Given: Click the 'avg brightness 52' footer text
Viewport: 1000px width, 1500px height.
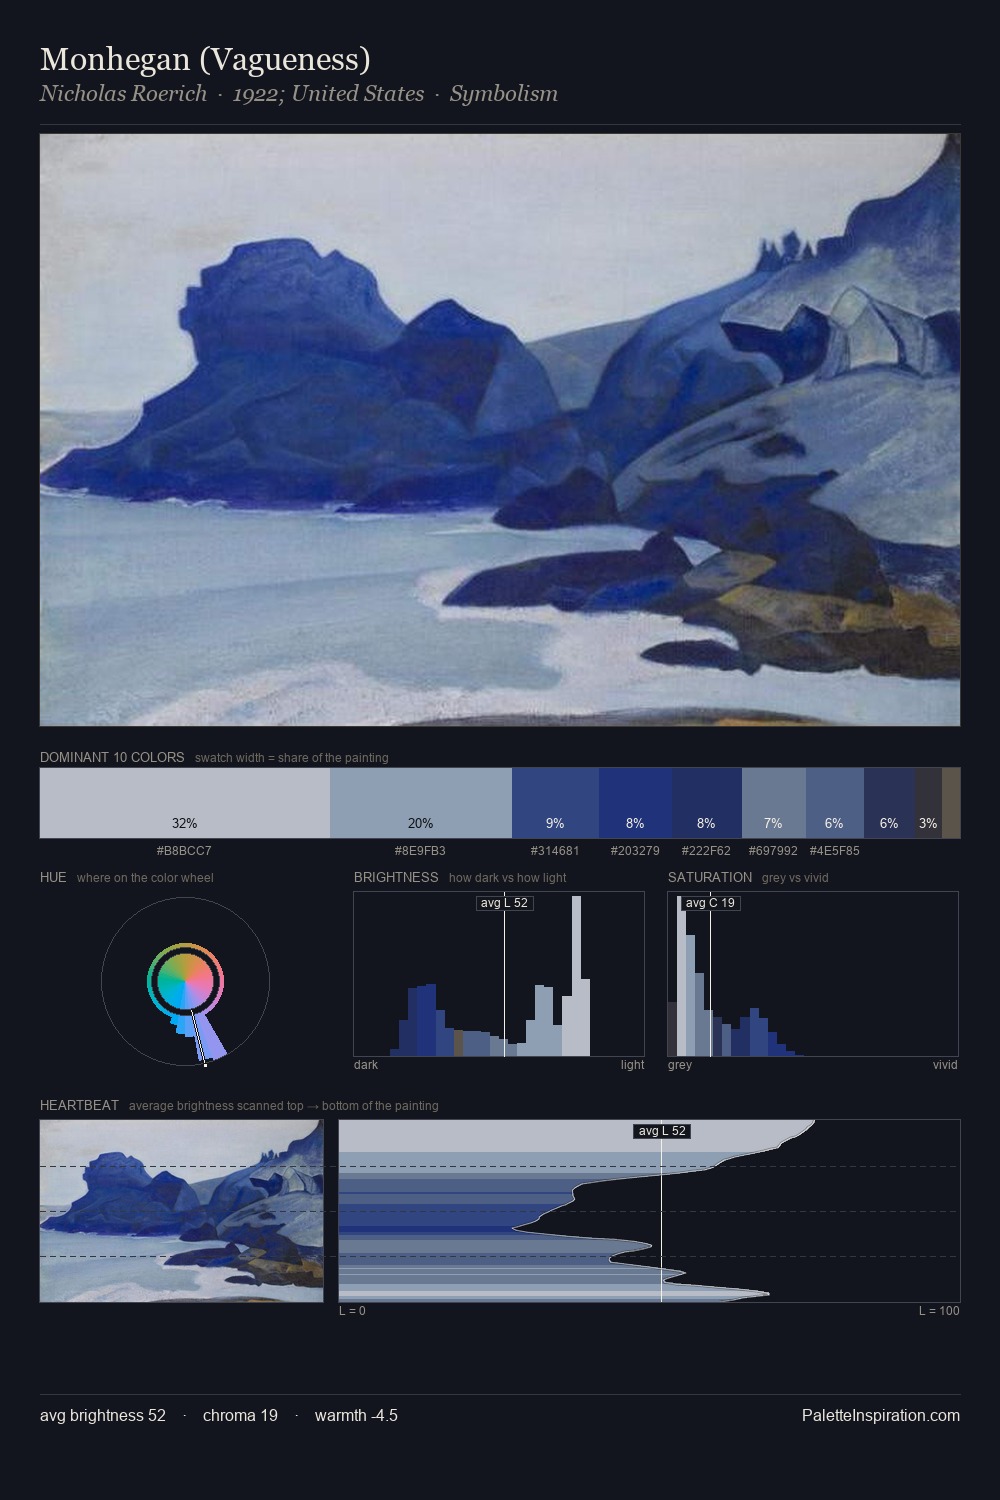Looking at the screenshot, I should [103, 1415].
